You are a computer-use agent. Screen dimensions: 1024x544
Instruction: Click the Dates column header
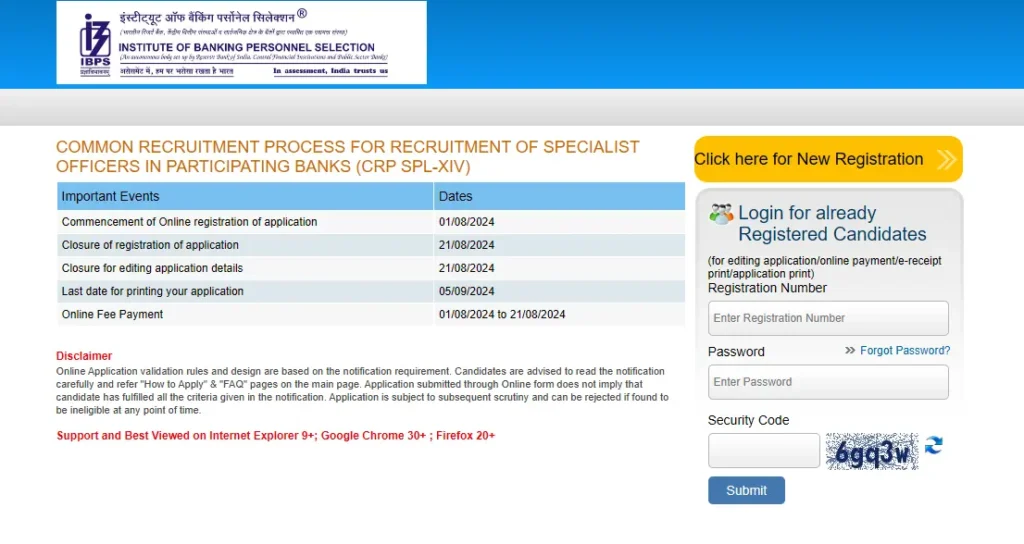point(559,196)
